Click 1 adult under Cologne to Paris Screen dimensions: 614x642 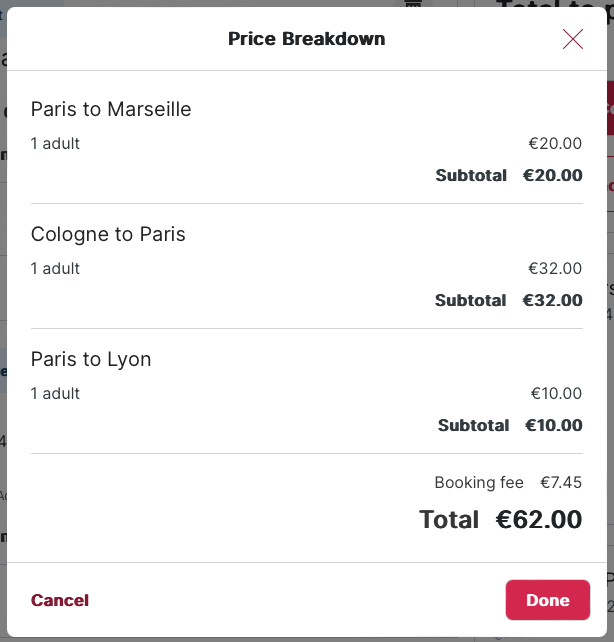[55, 269]
